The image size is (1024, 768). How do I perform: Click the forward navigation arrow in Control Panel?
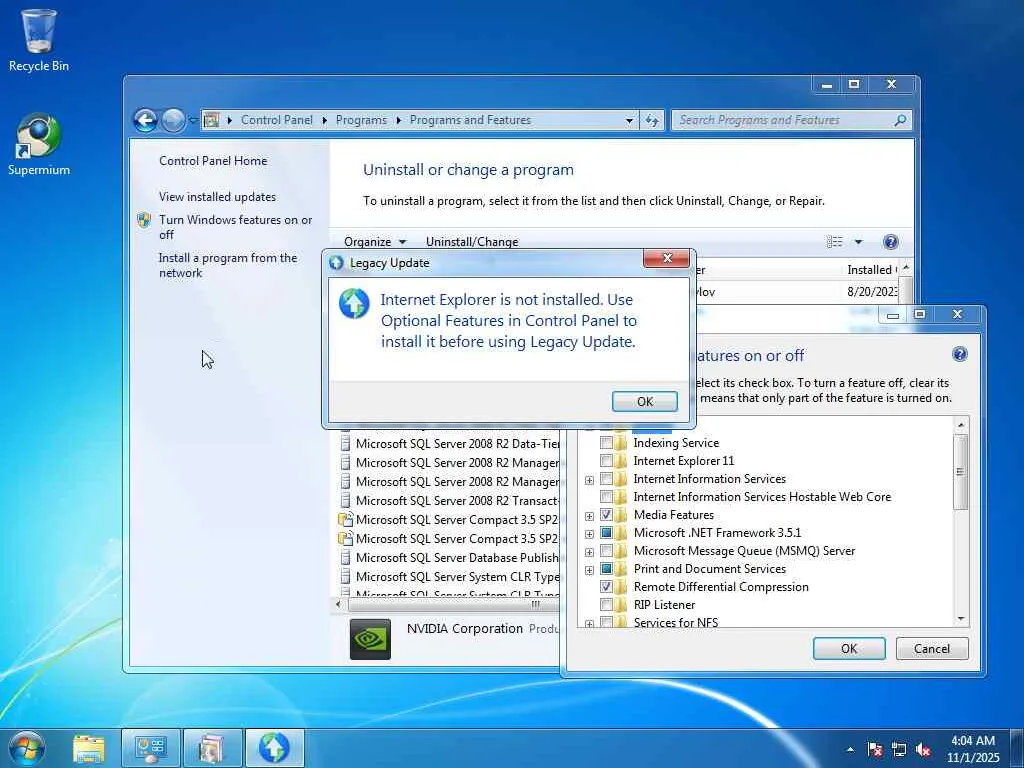[173, 120]
